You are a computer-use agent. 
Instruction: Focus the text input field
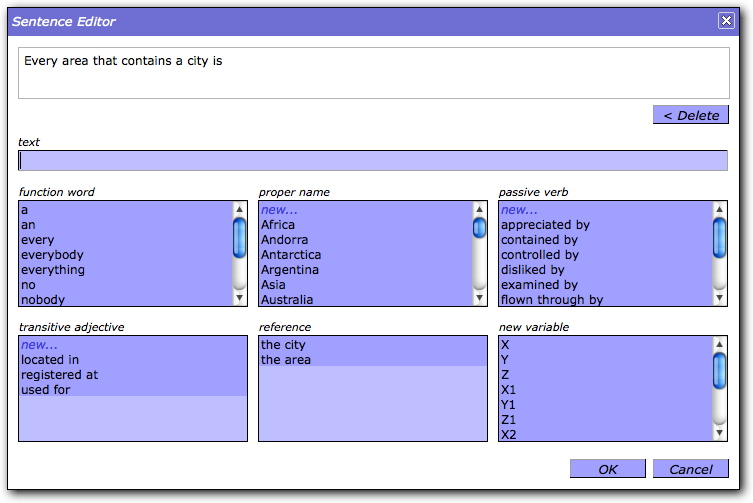[x=372, y=161]
